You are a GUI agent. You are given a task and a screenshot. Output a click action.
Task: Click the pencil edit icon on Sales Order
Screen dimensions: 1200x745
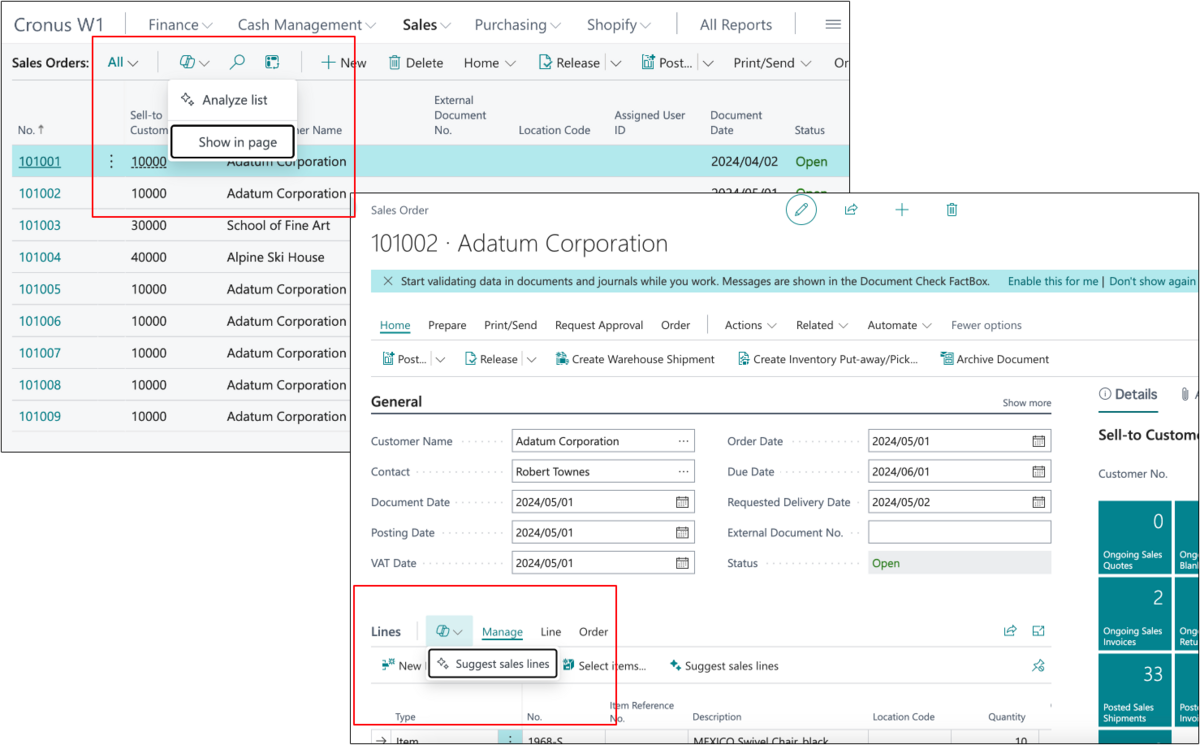801,210
